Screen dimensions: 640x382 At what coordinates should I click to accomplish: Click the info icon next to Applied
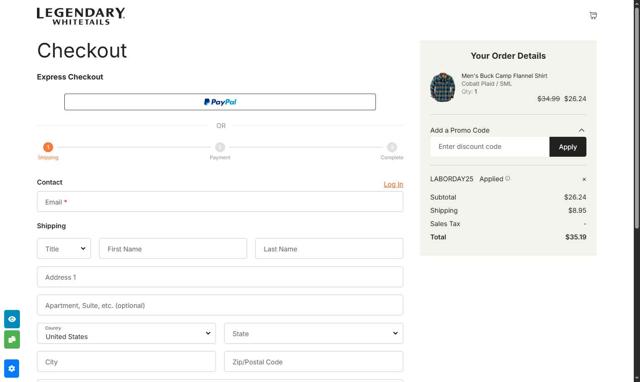pos(507,178)
